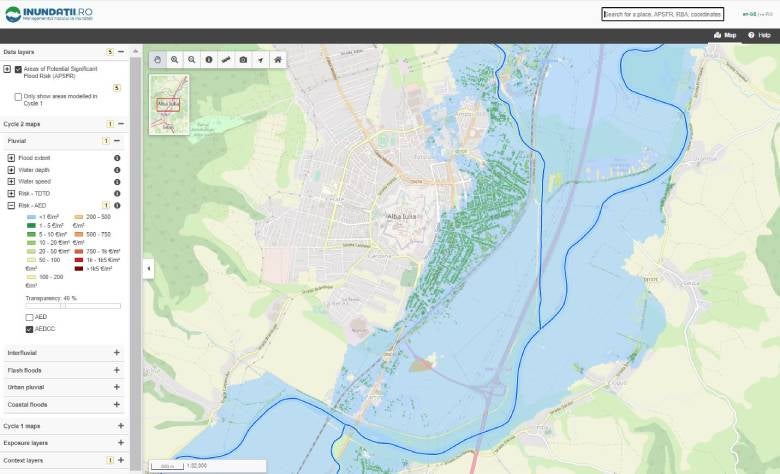Activate the zoom in tool
The height and width of the screenshot is (474, 780).
pyautogui.click(x=175, y=60)
